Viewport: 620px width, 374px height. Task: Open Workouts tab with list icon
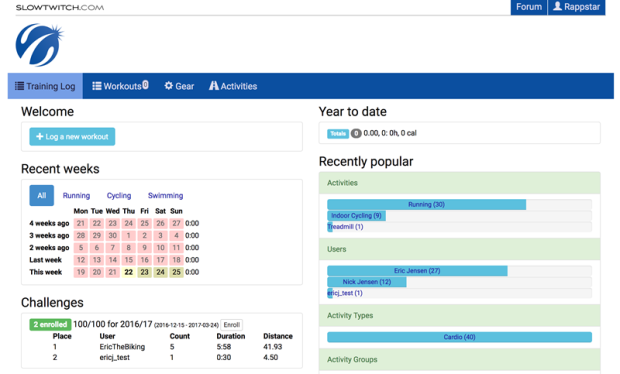(x=120, y=86)
